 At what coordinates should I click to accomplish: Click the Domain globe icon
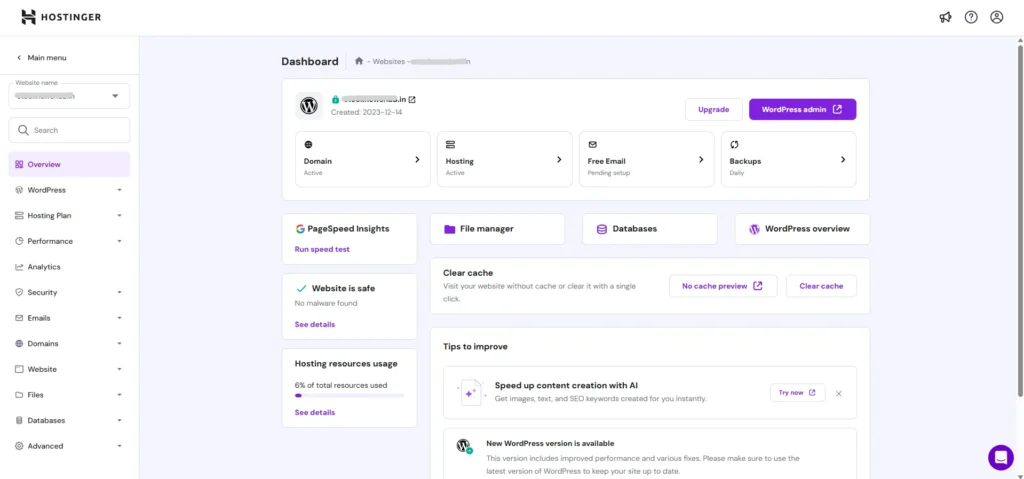[308, 144]
